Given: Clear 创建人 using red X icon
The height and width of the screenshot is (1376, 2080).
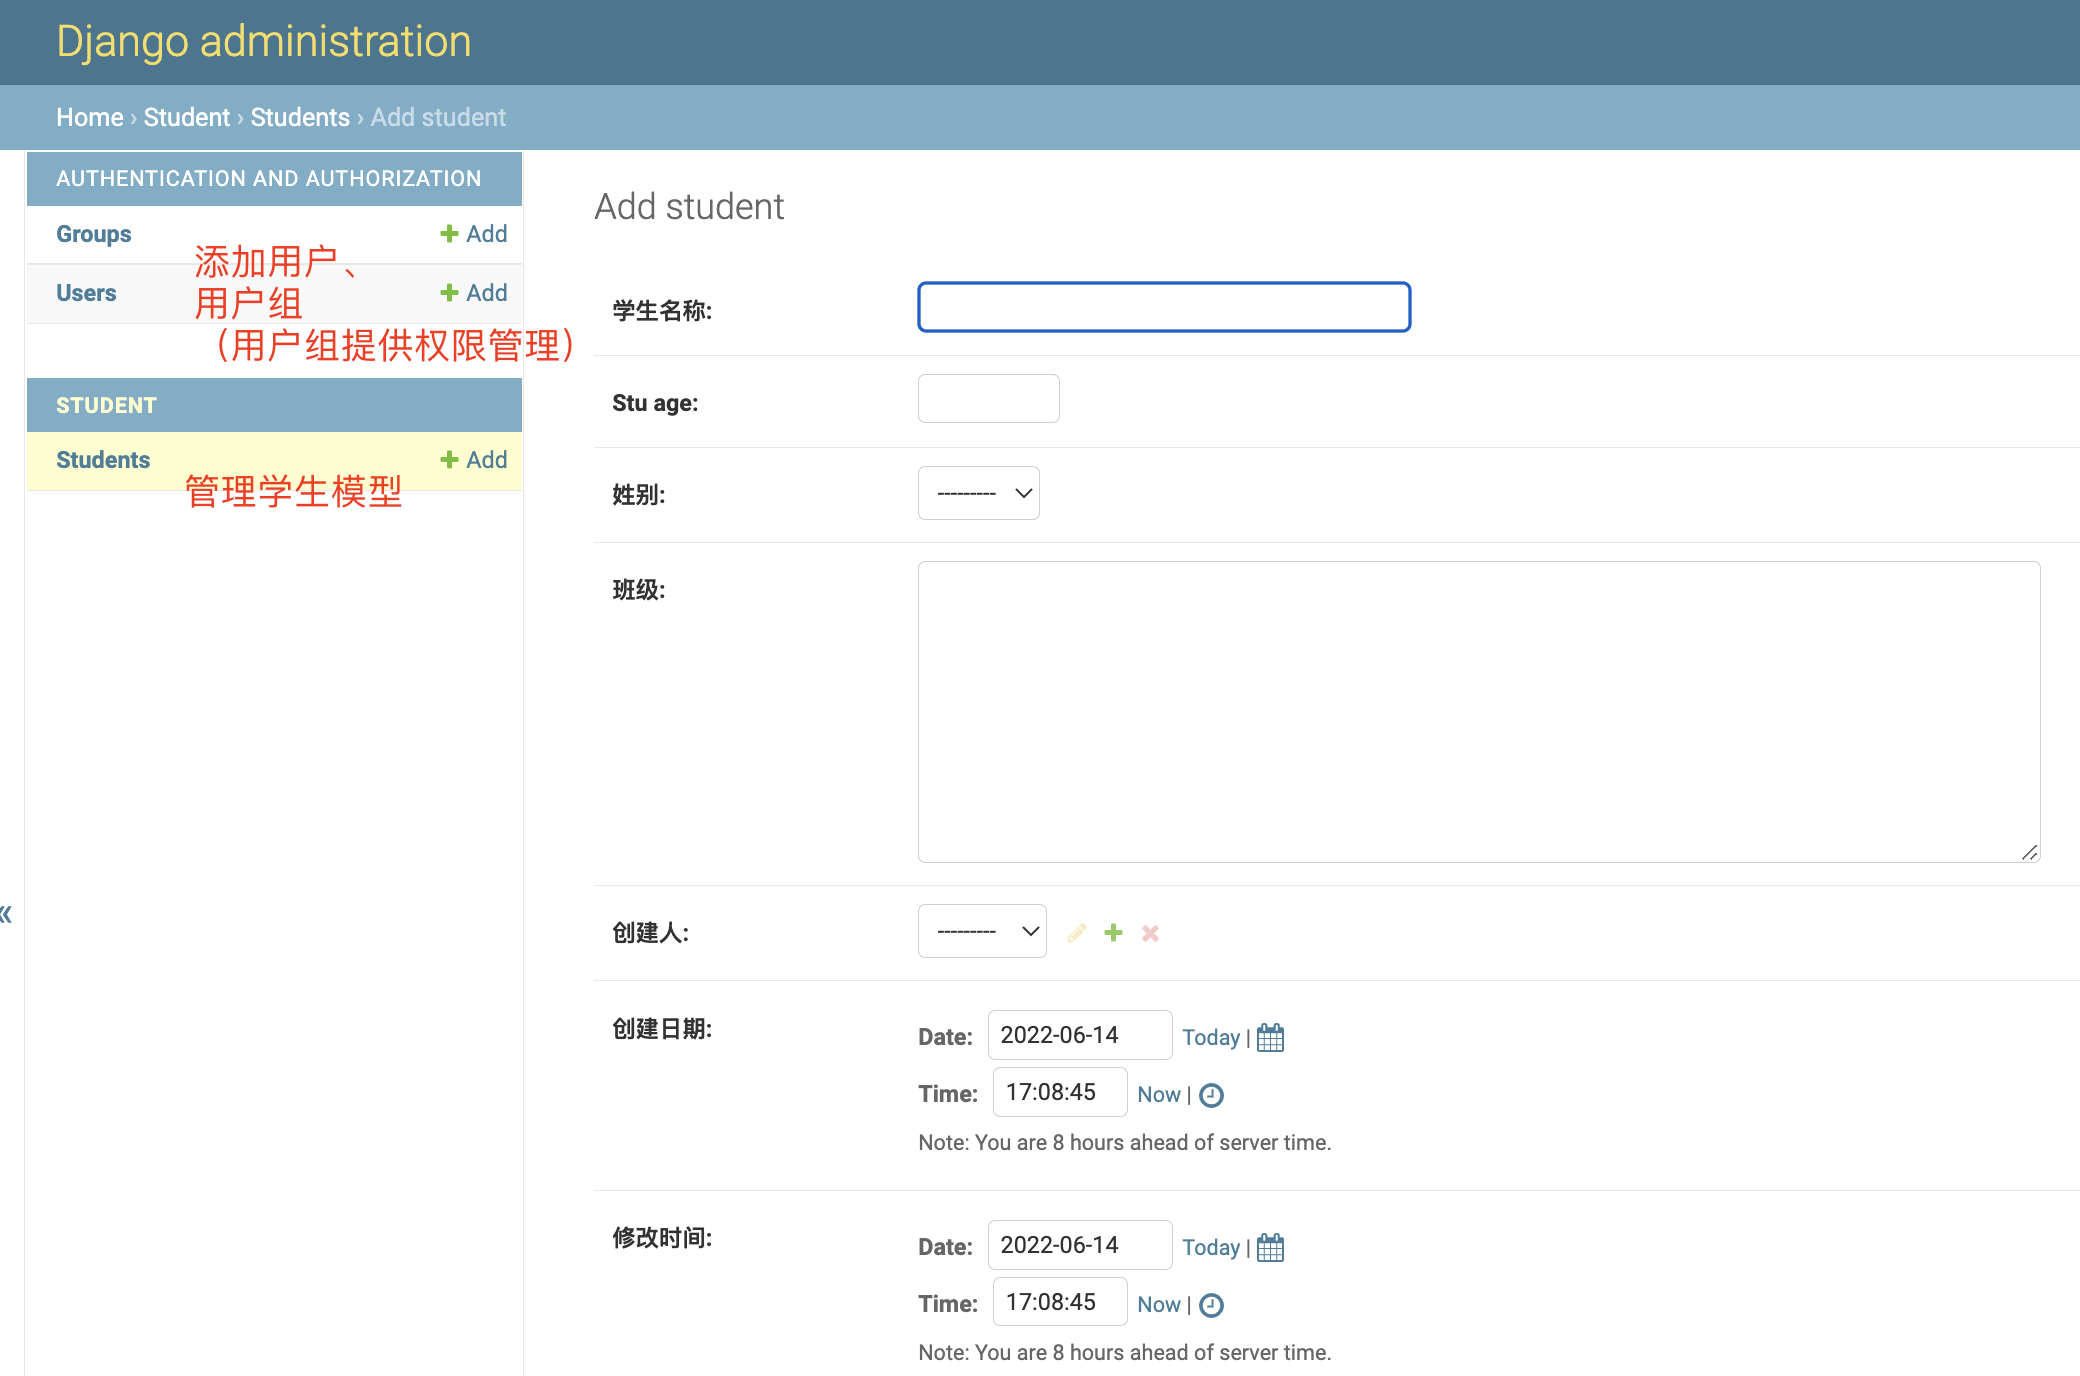Looking at the screenshot, I should 1150,931.
